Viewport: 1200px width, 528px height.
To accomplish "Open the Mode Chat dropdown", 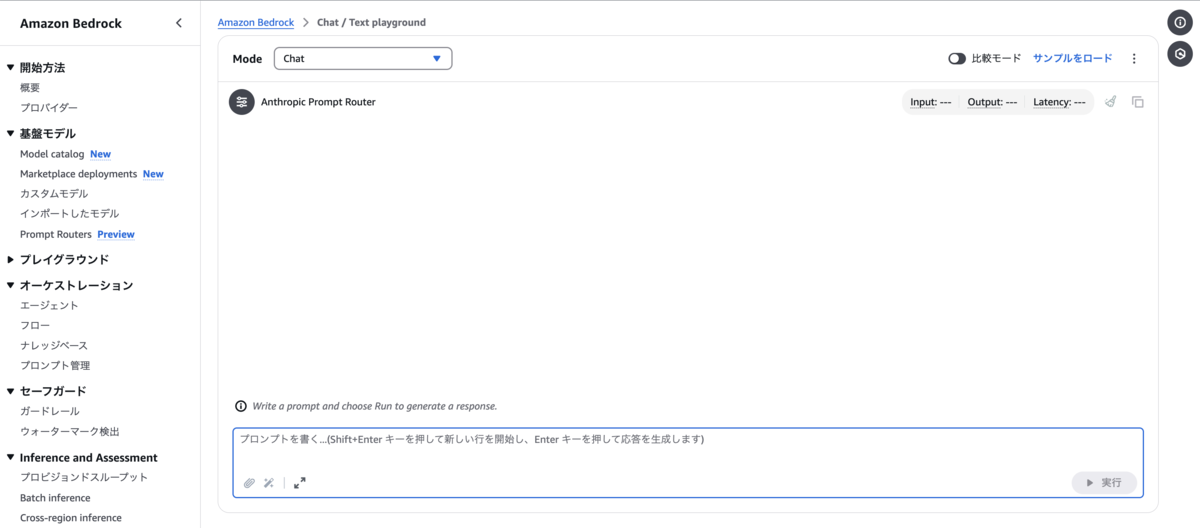I will (363, 59).
